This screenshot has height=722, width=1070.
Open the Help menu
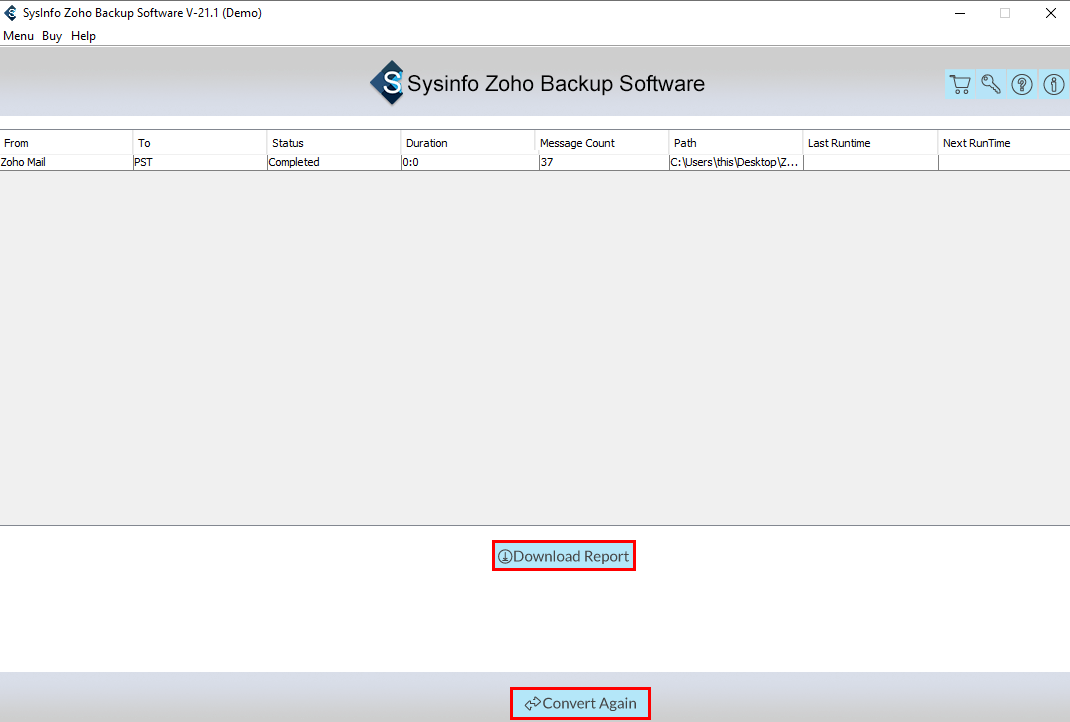pyautogui.click(x=83, y=35)
